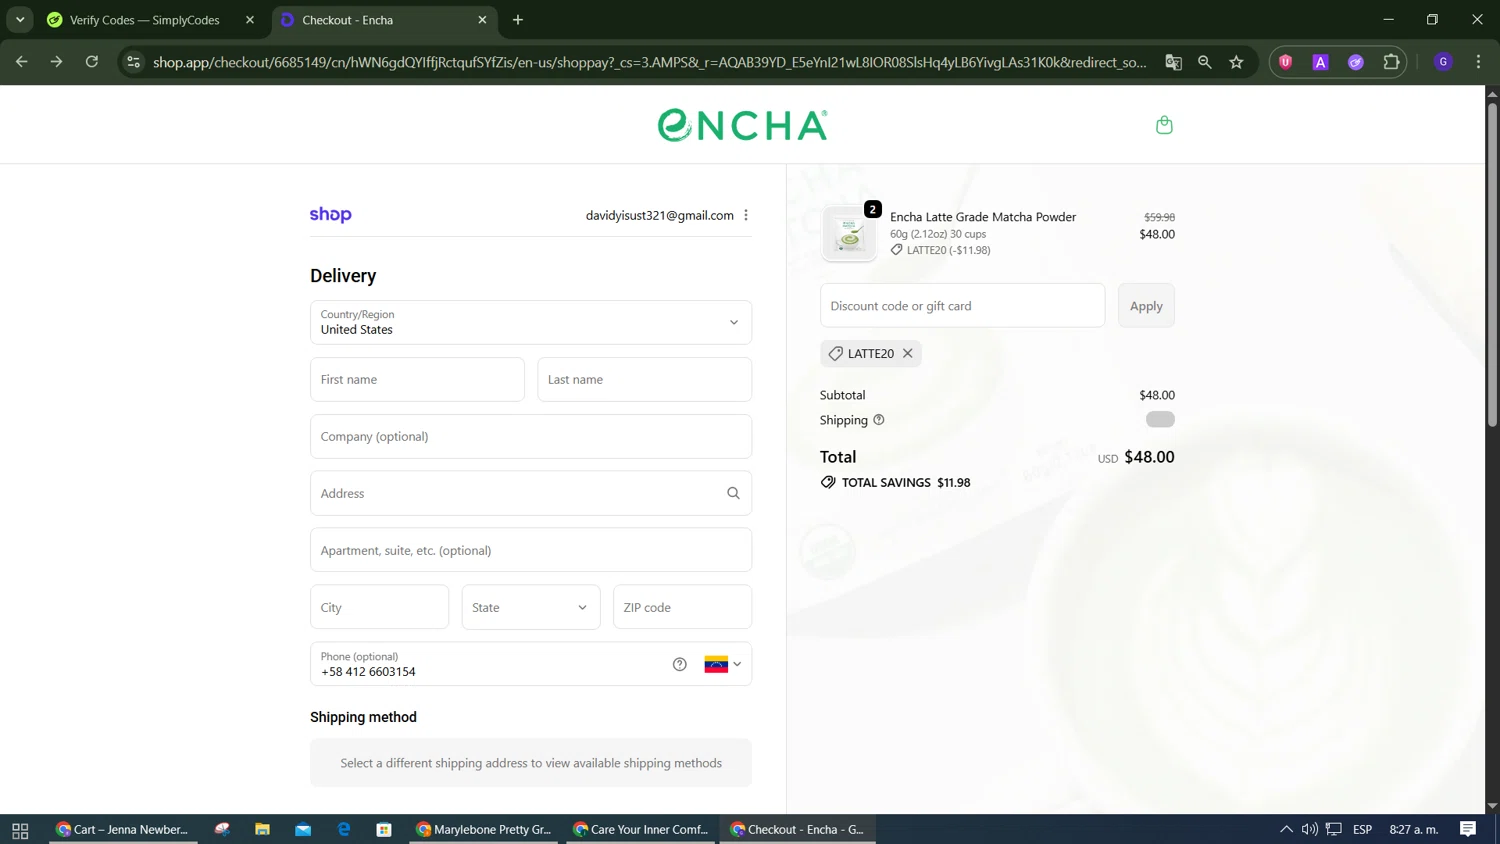Click the ESP language indicator
Viewport: 1500px width, 844px height.
tap(1362, 830)
